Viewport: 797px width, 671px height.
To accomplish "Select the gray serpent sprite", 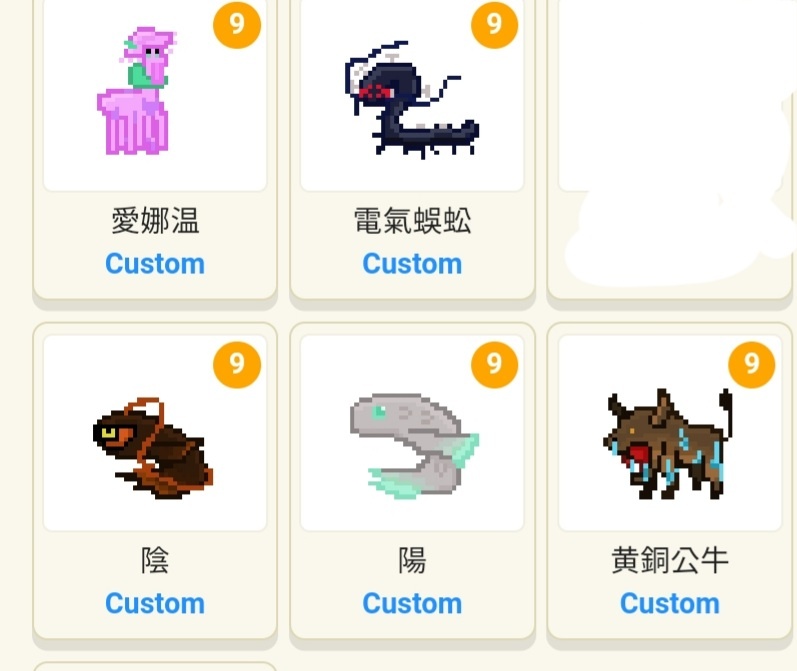I will (414, 445).
